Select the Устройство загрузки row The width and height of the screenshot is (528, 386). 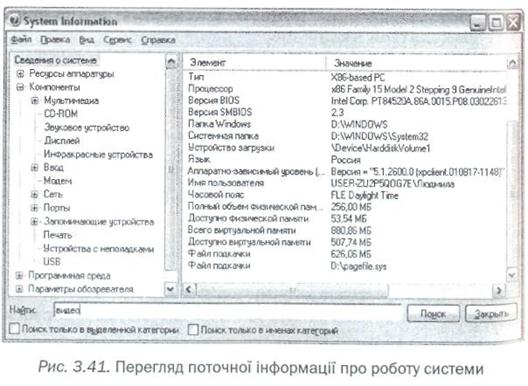click(347, 148)
